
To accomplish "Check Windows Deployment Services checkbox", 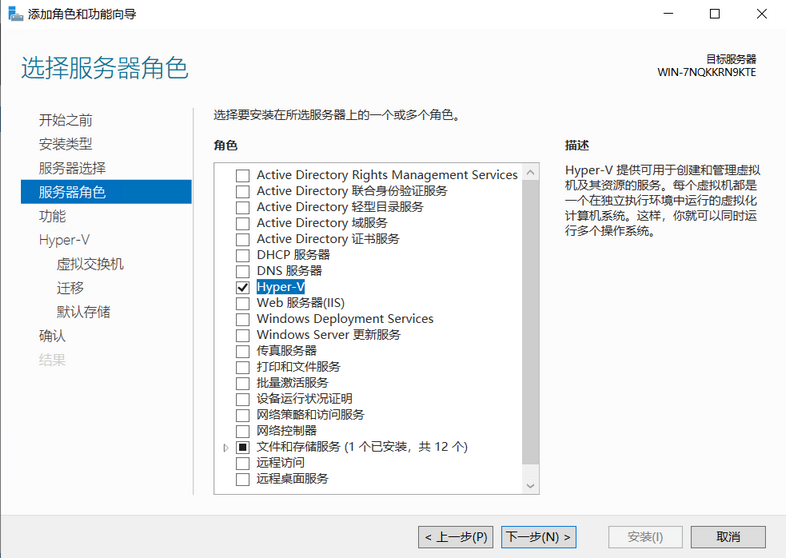I will click(x=243, y=319).
